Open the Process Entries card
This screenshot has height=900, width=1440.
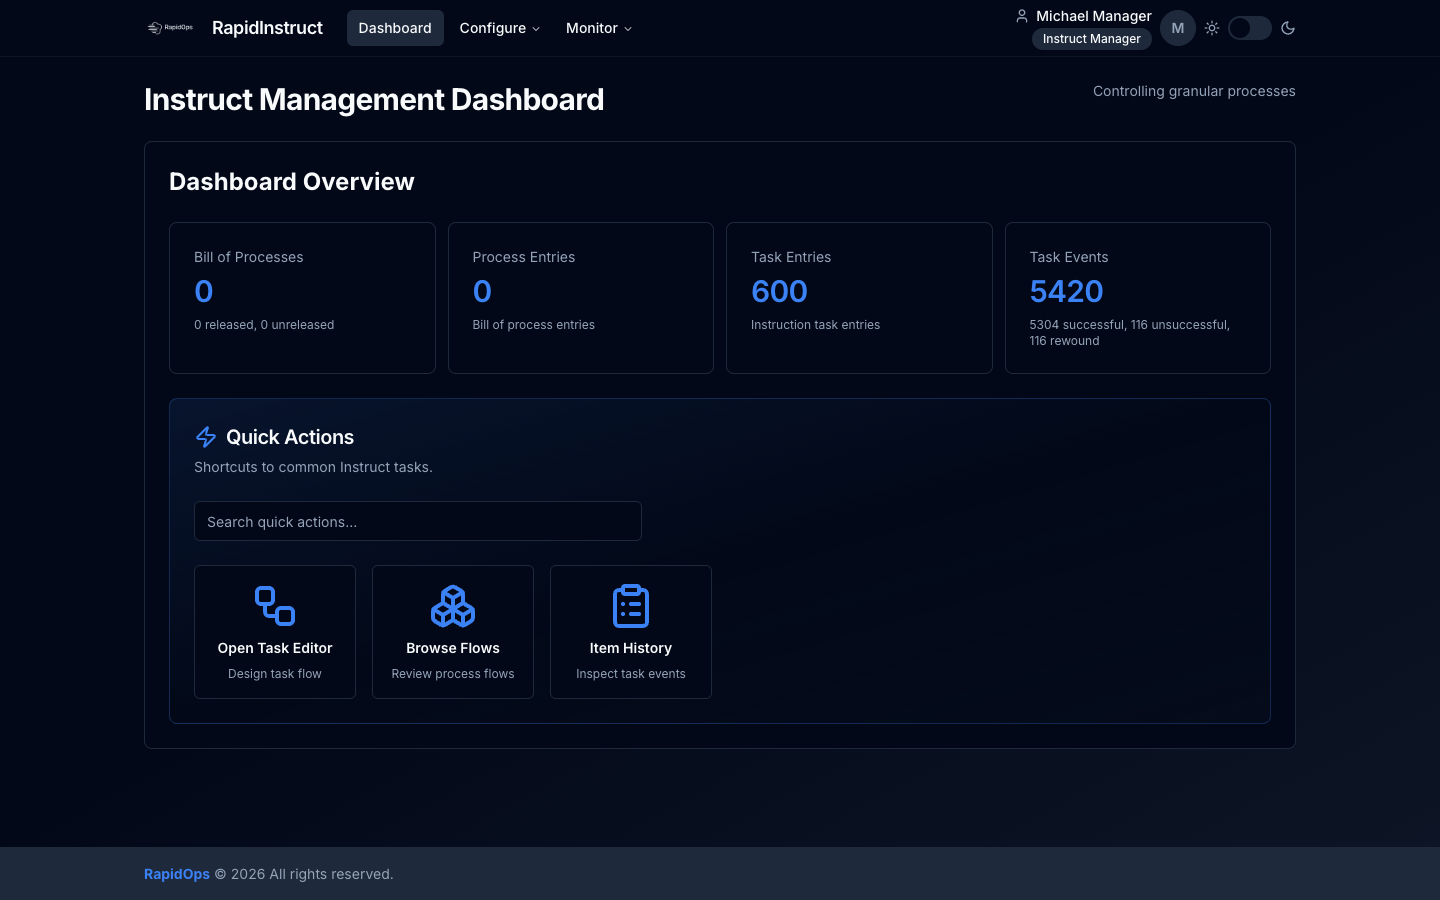pos(581,298)
